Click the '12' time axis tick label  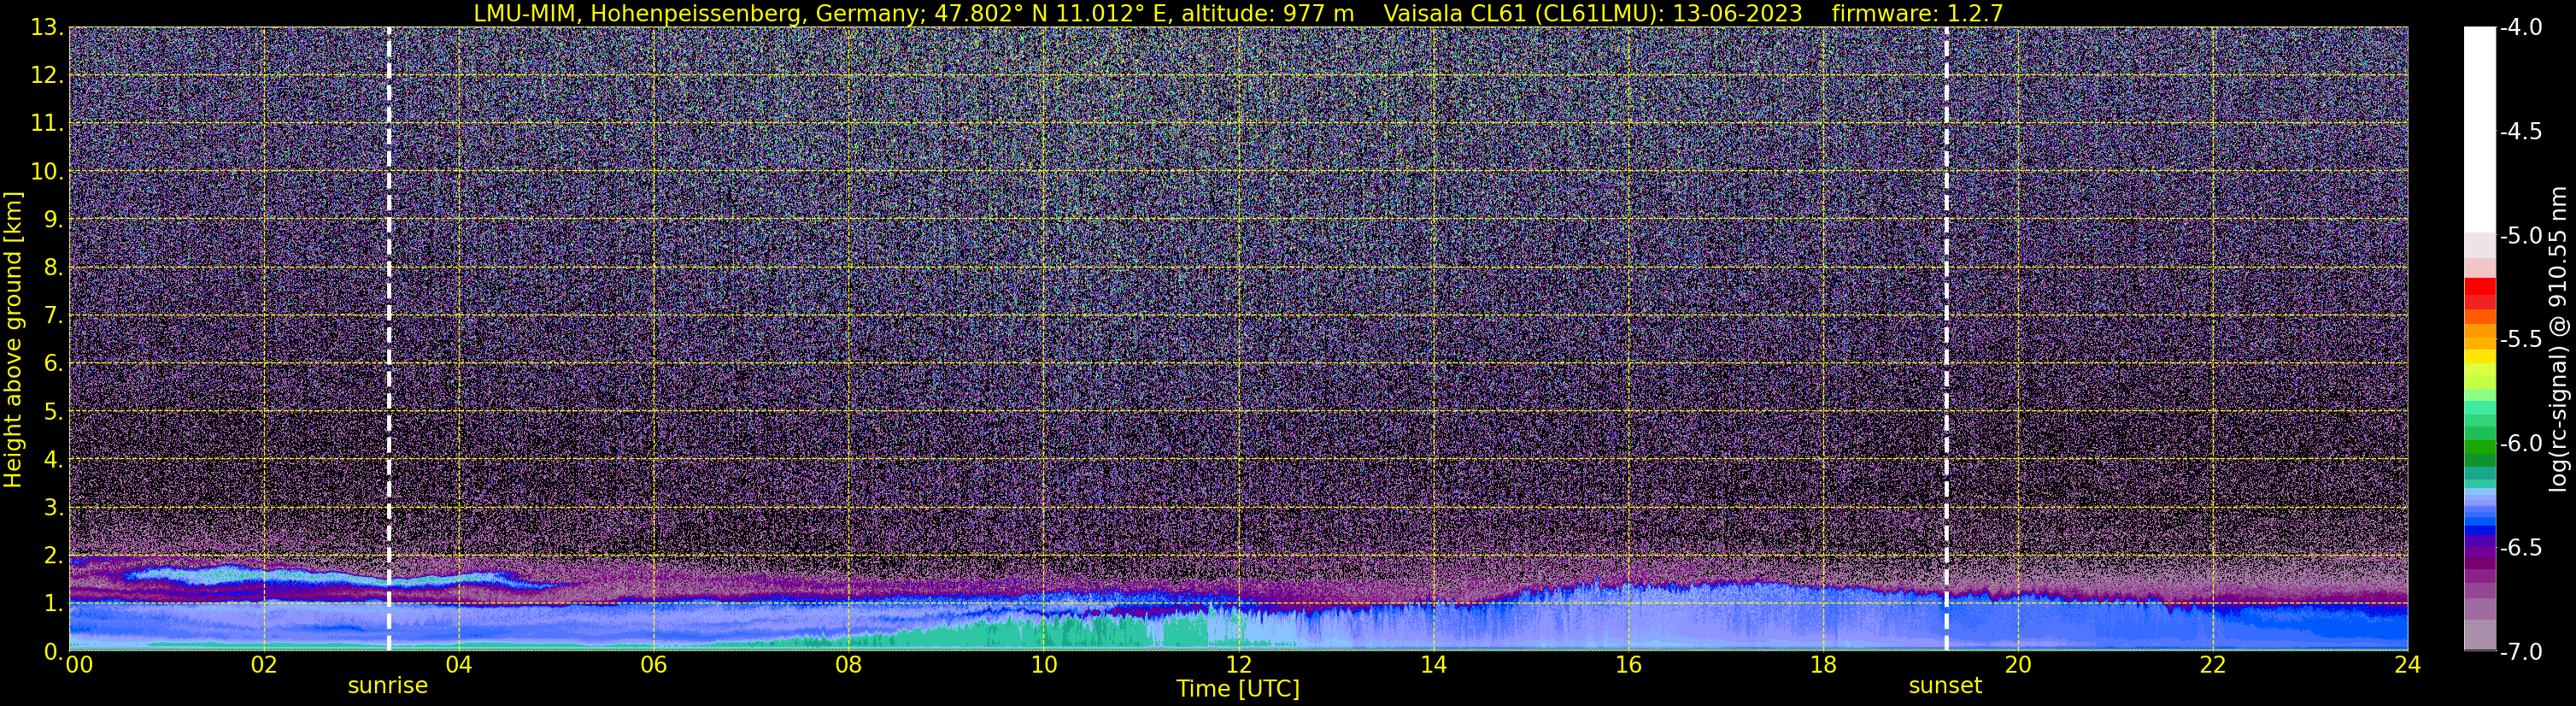click(x=1238, y=664)
